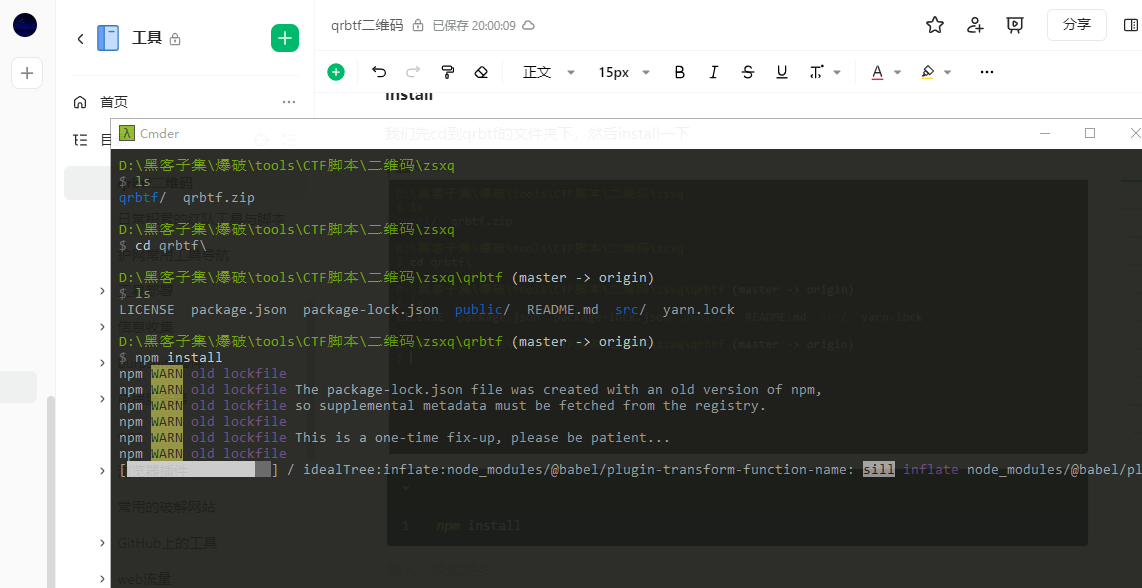Click the cloud sync icon
Viewport: 1142px width, 588px height.
(x=529, y=26)
